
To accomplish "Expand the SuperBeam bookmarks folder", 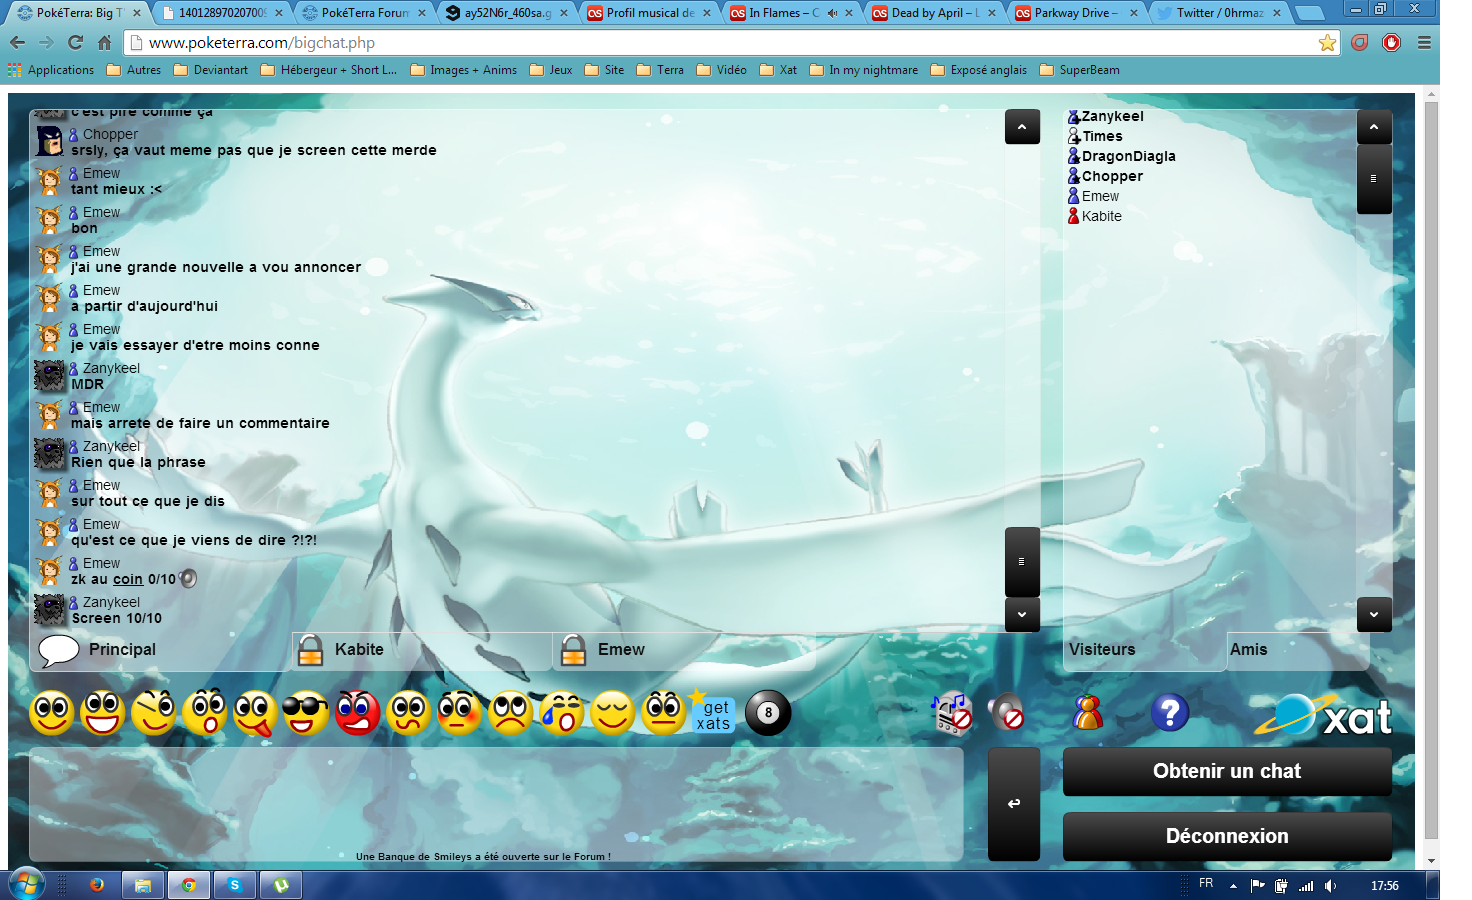I will pyautogui.click(x=1080, y=70).
